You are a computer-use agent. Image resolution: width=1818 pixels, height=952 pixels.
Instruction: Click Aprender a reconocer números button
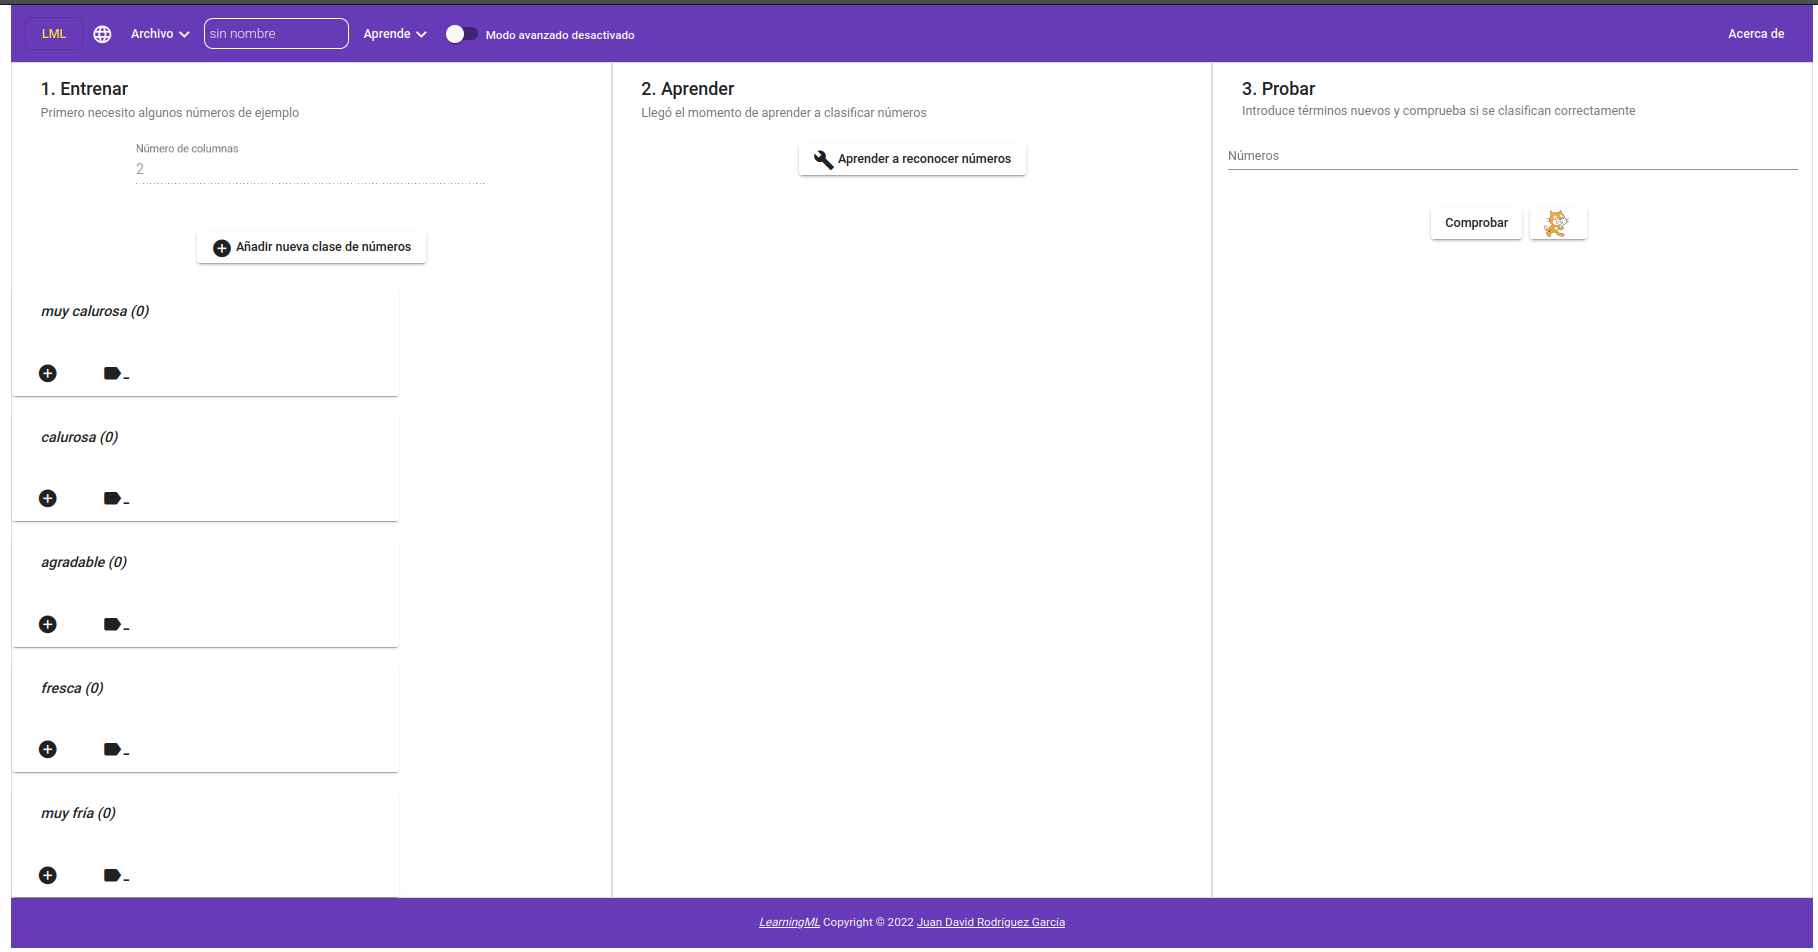coord(912,159)
